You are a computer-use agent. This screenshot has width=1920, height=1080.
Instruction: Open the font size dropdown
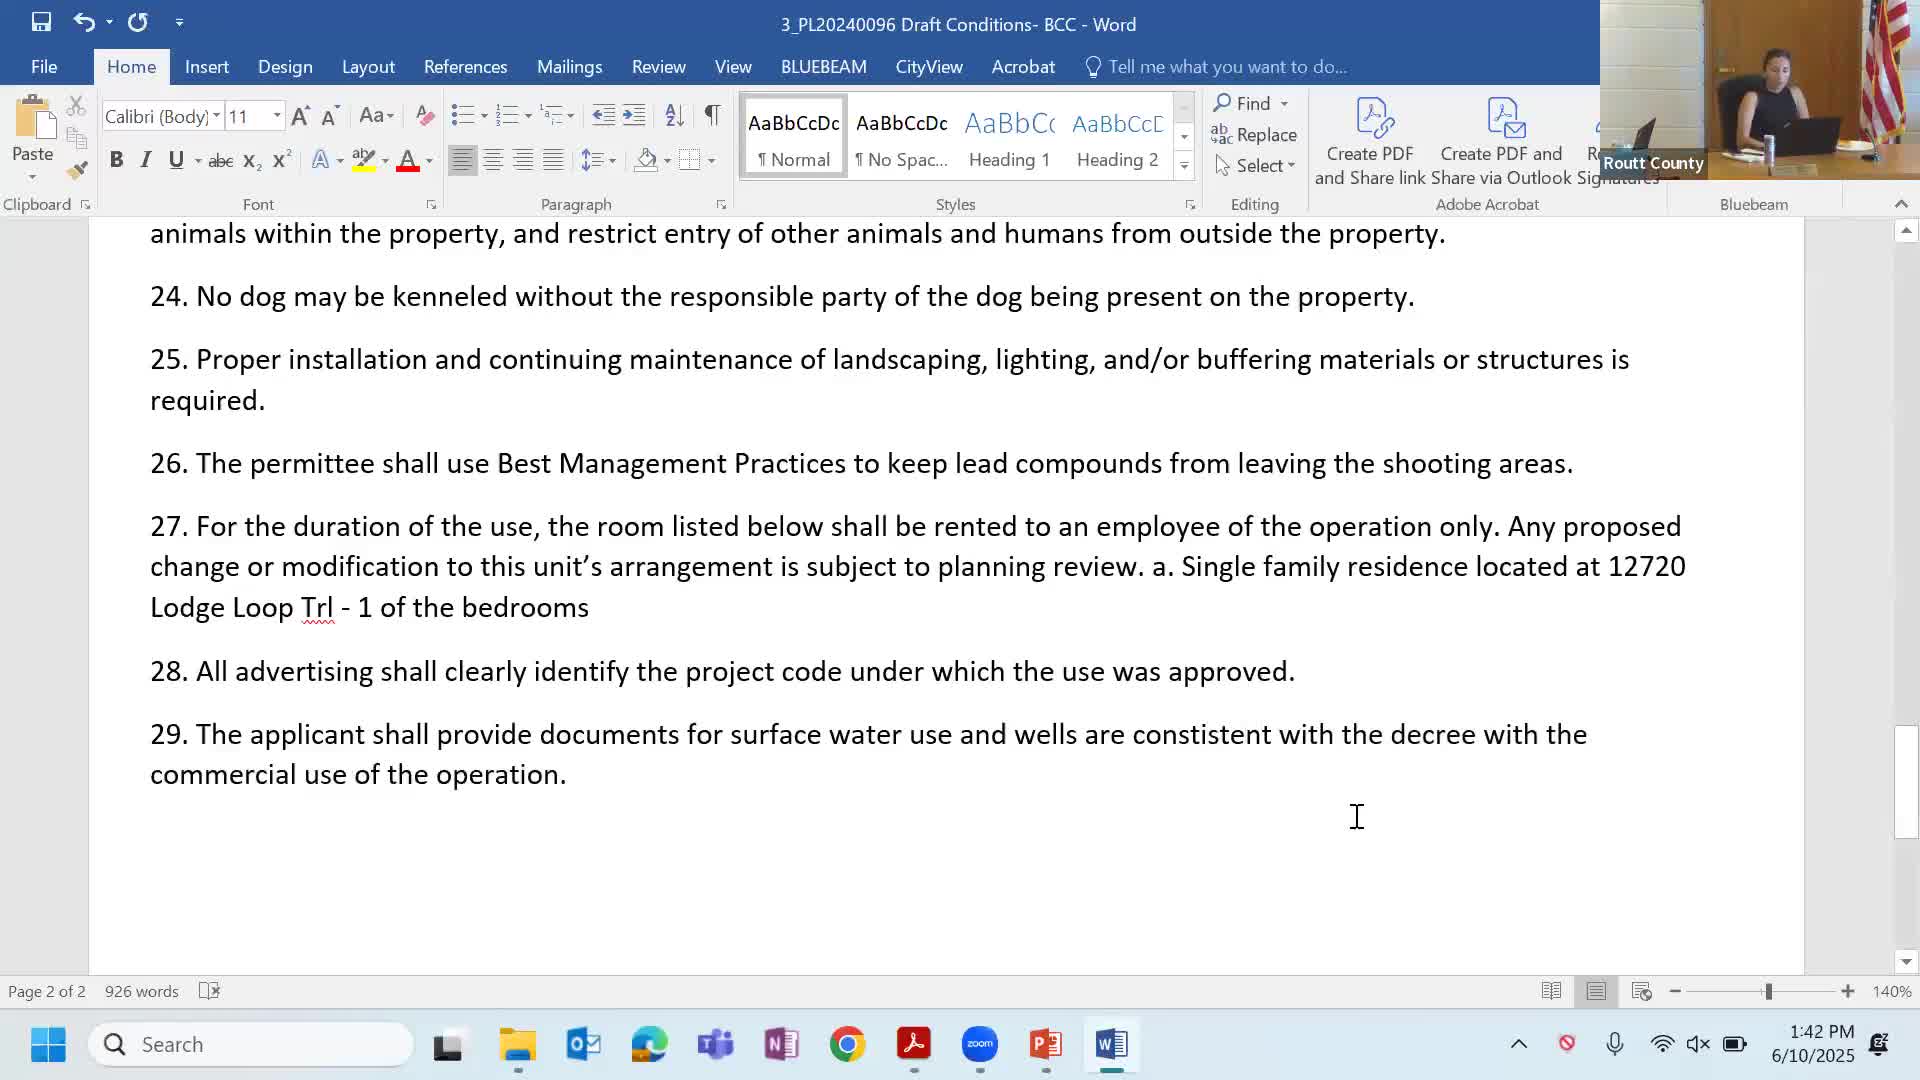pyautogui.click(x=277, y=116)
